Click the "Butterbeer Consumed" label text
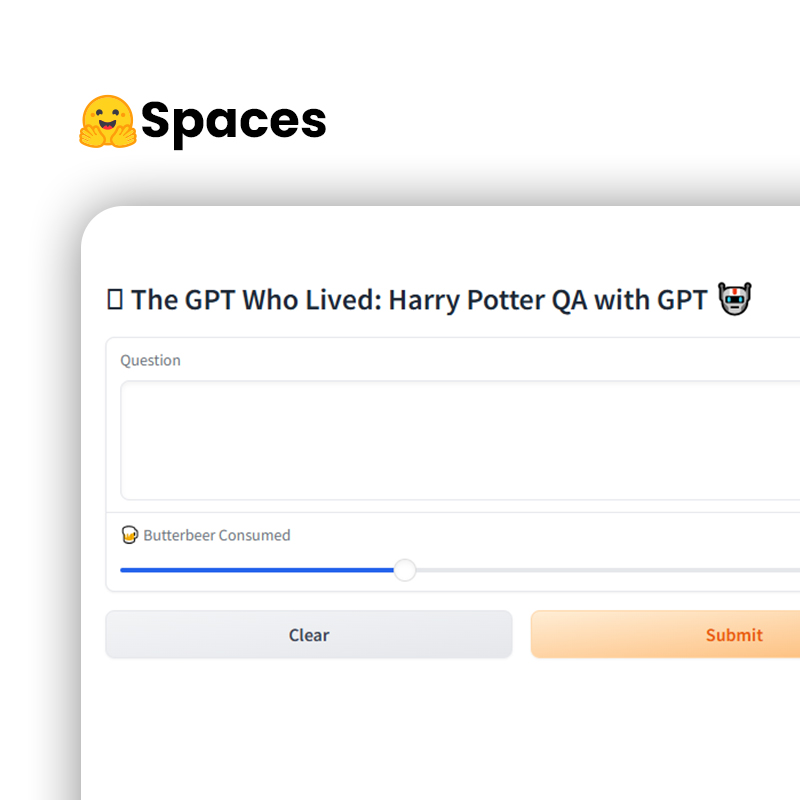 [217, 535]
